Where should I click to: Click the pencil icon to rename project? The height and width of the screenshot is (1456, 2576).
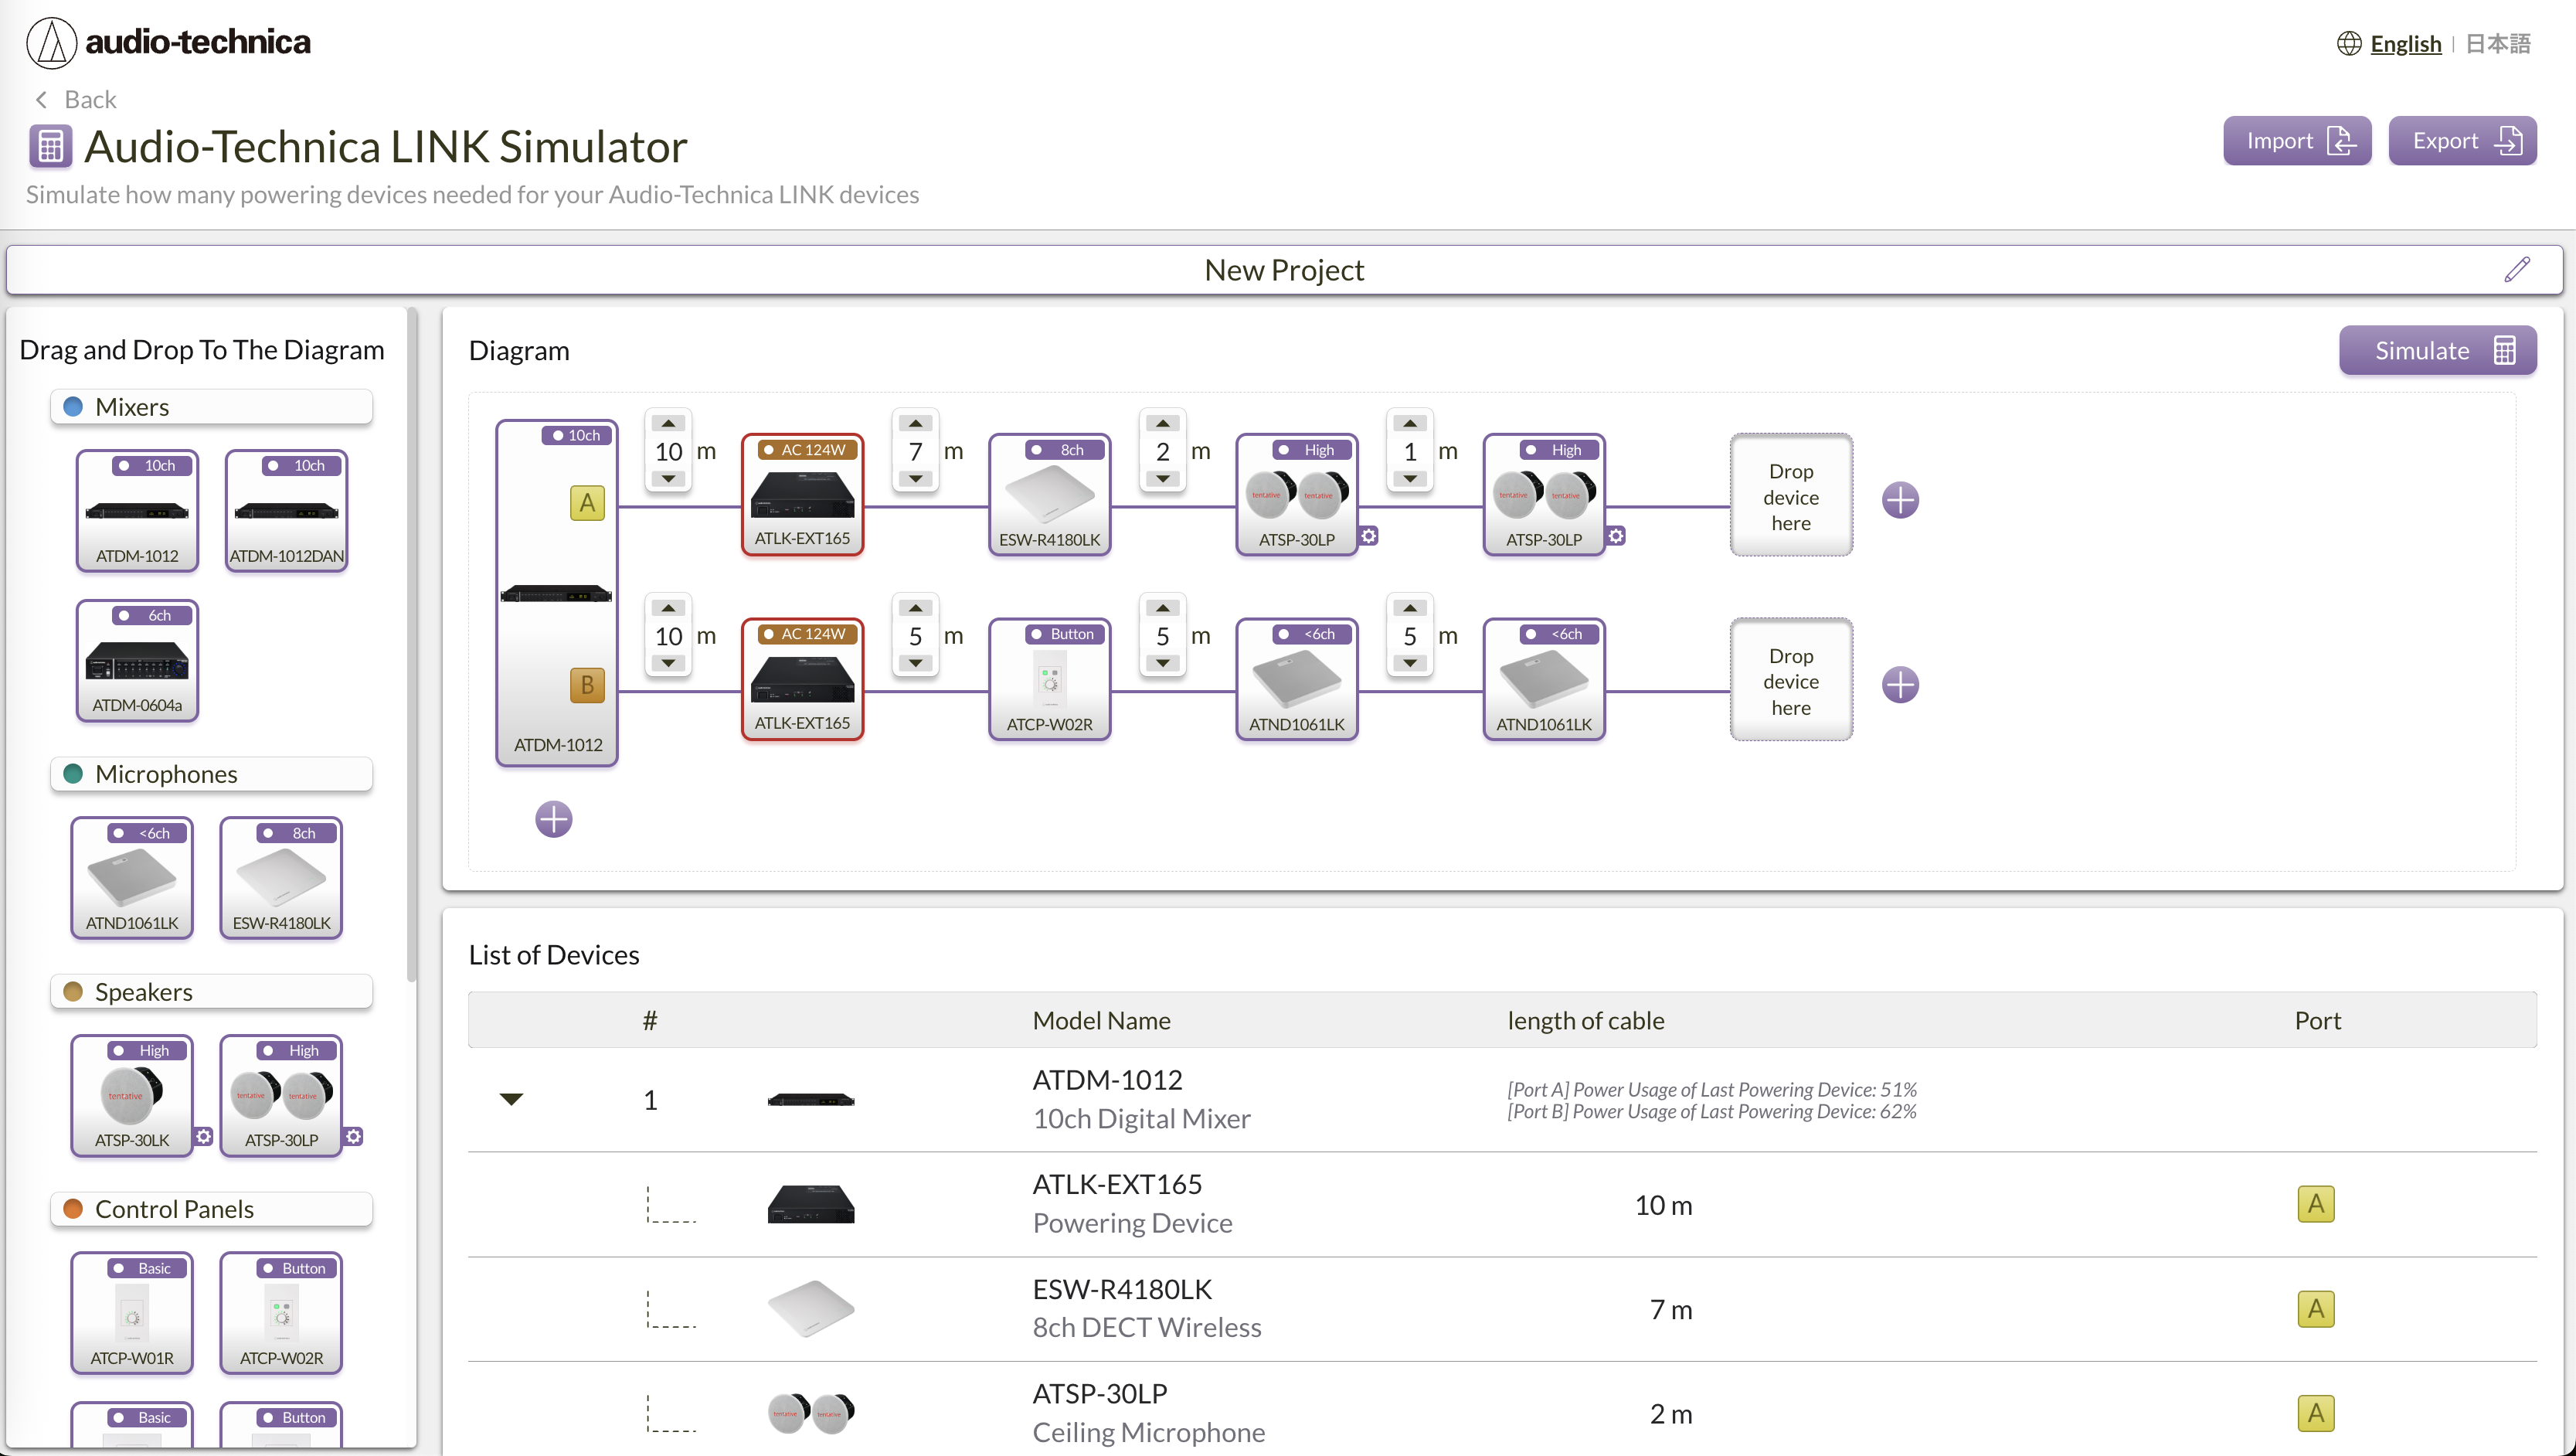click(x=2516, y=269)
